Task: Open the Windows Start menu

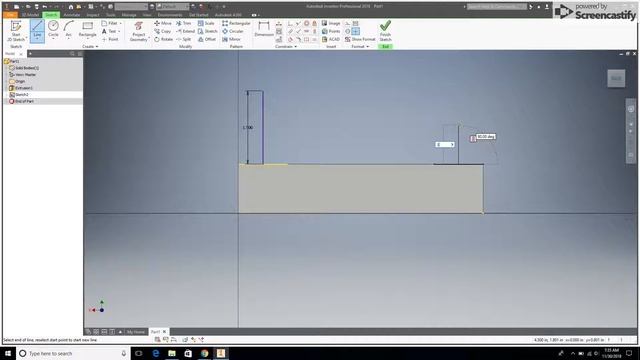Action: (8, 353)
